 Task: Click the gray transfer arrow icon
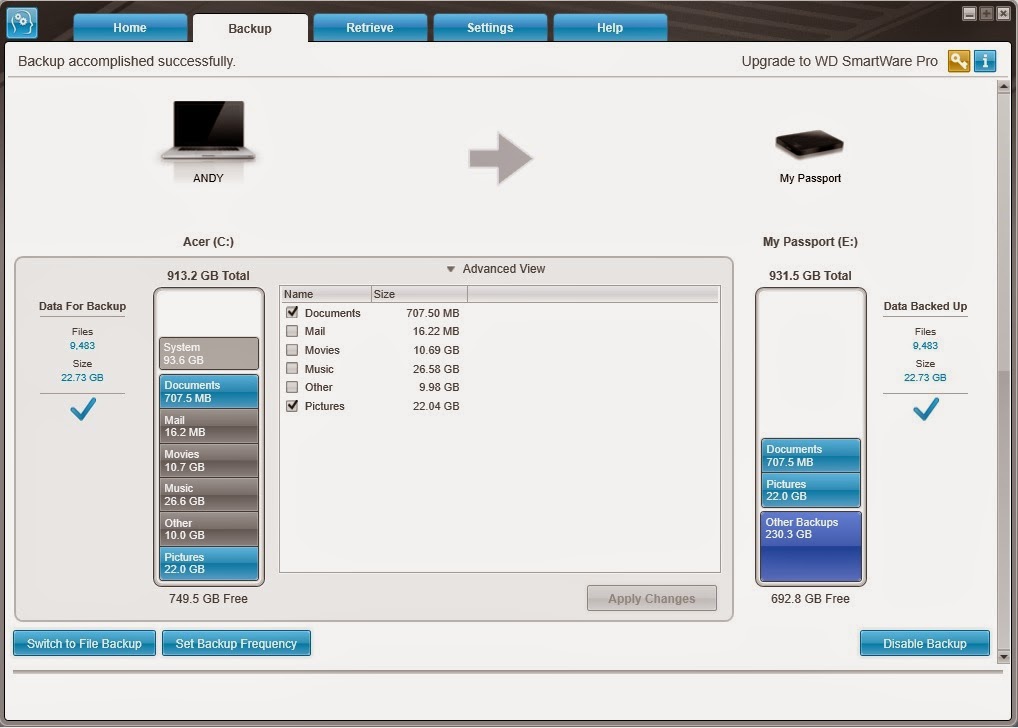point(501,158)
